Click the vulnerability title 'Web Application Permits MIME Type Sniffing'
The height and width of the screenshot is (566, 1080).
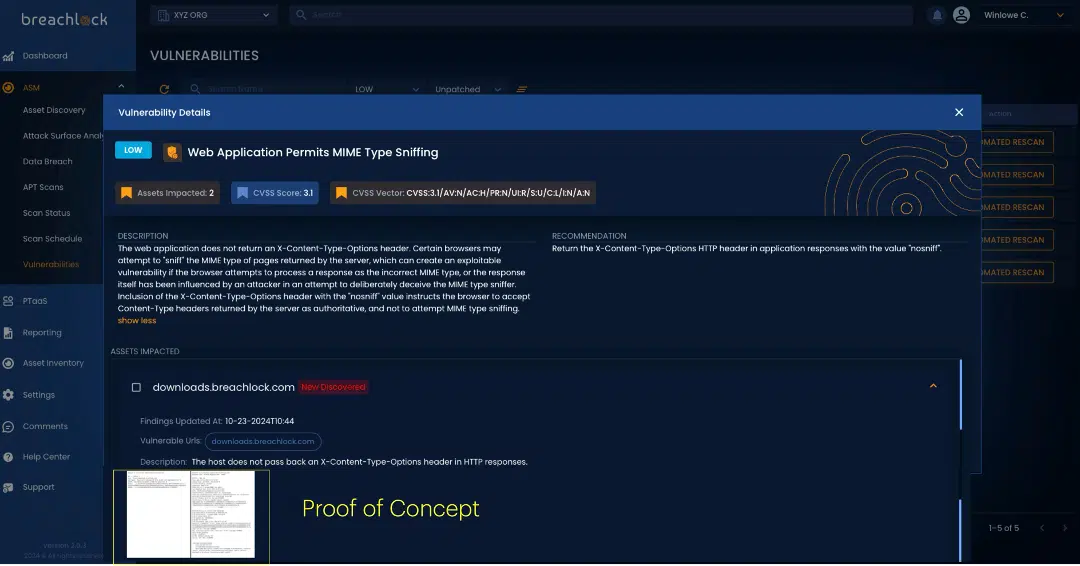click(313, 152)
